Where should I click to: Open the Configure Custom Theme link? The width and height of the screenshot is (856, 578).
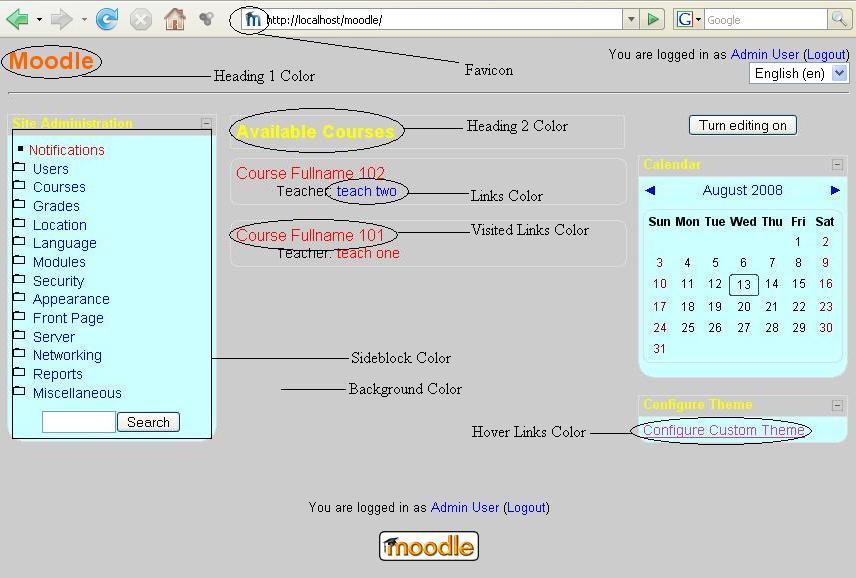tap(723, 430)
